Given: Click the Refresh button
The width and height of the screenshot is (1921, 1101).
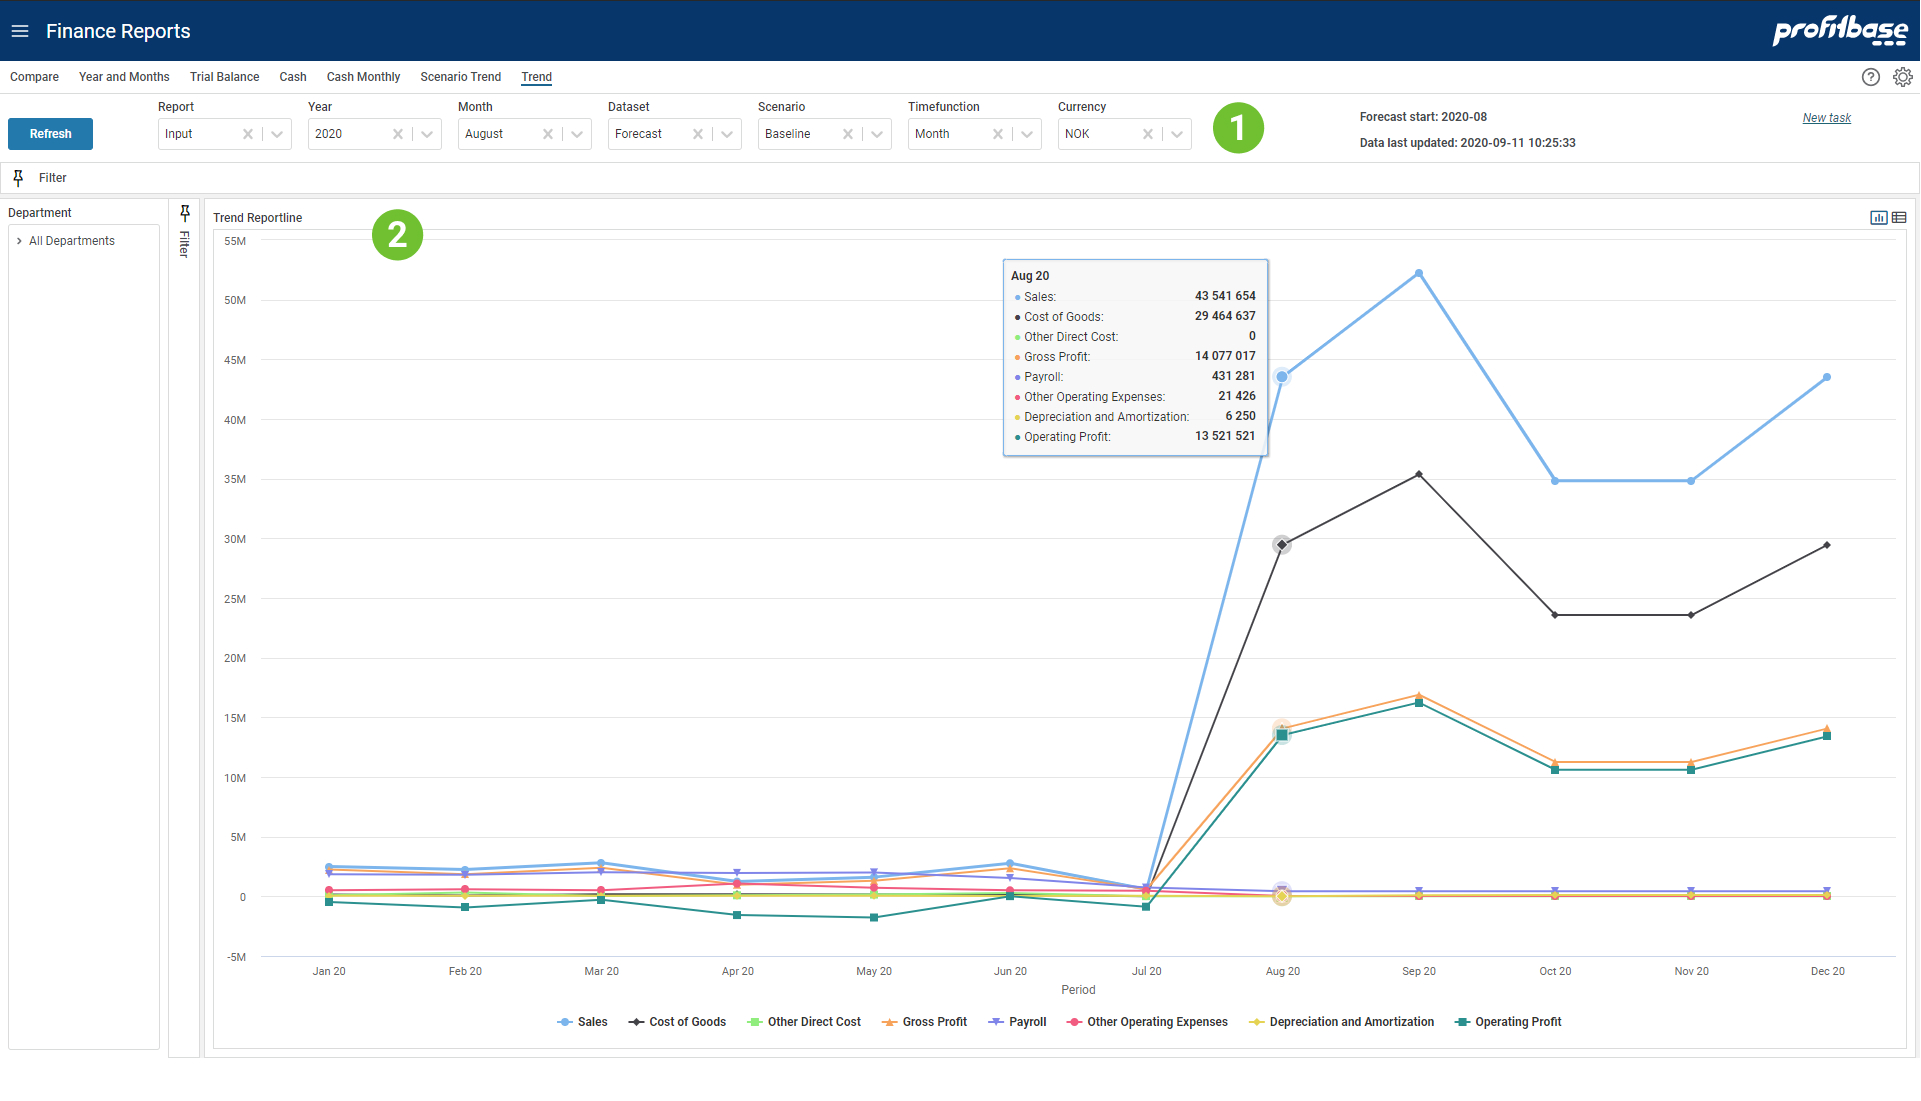Looking at the screenshot, I should [50, 133].
